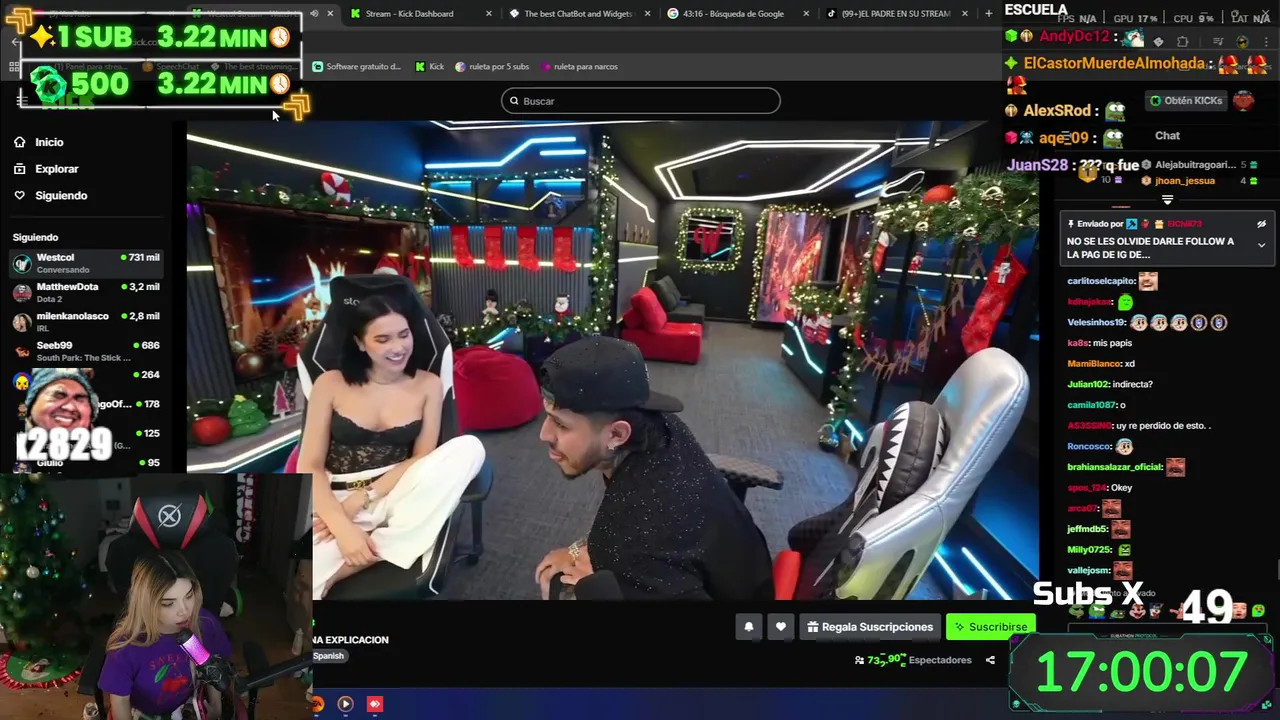Close the Stream - Kick Dashboard tab
Screen dimensions: 1280x720
coord(489,14)
